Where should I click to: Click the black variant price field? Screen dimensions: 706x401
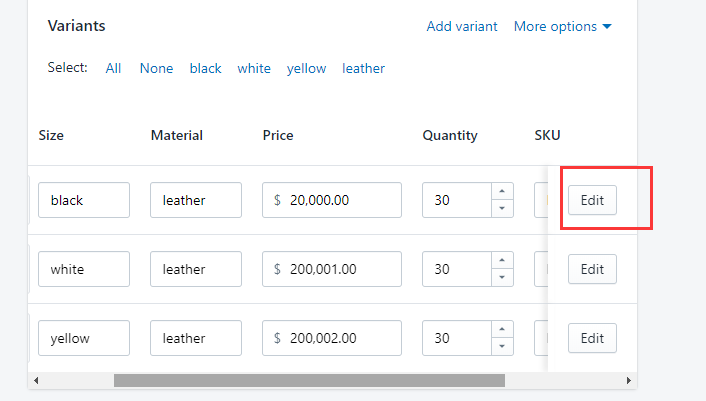click(x=332, y=200)
